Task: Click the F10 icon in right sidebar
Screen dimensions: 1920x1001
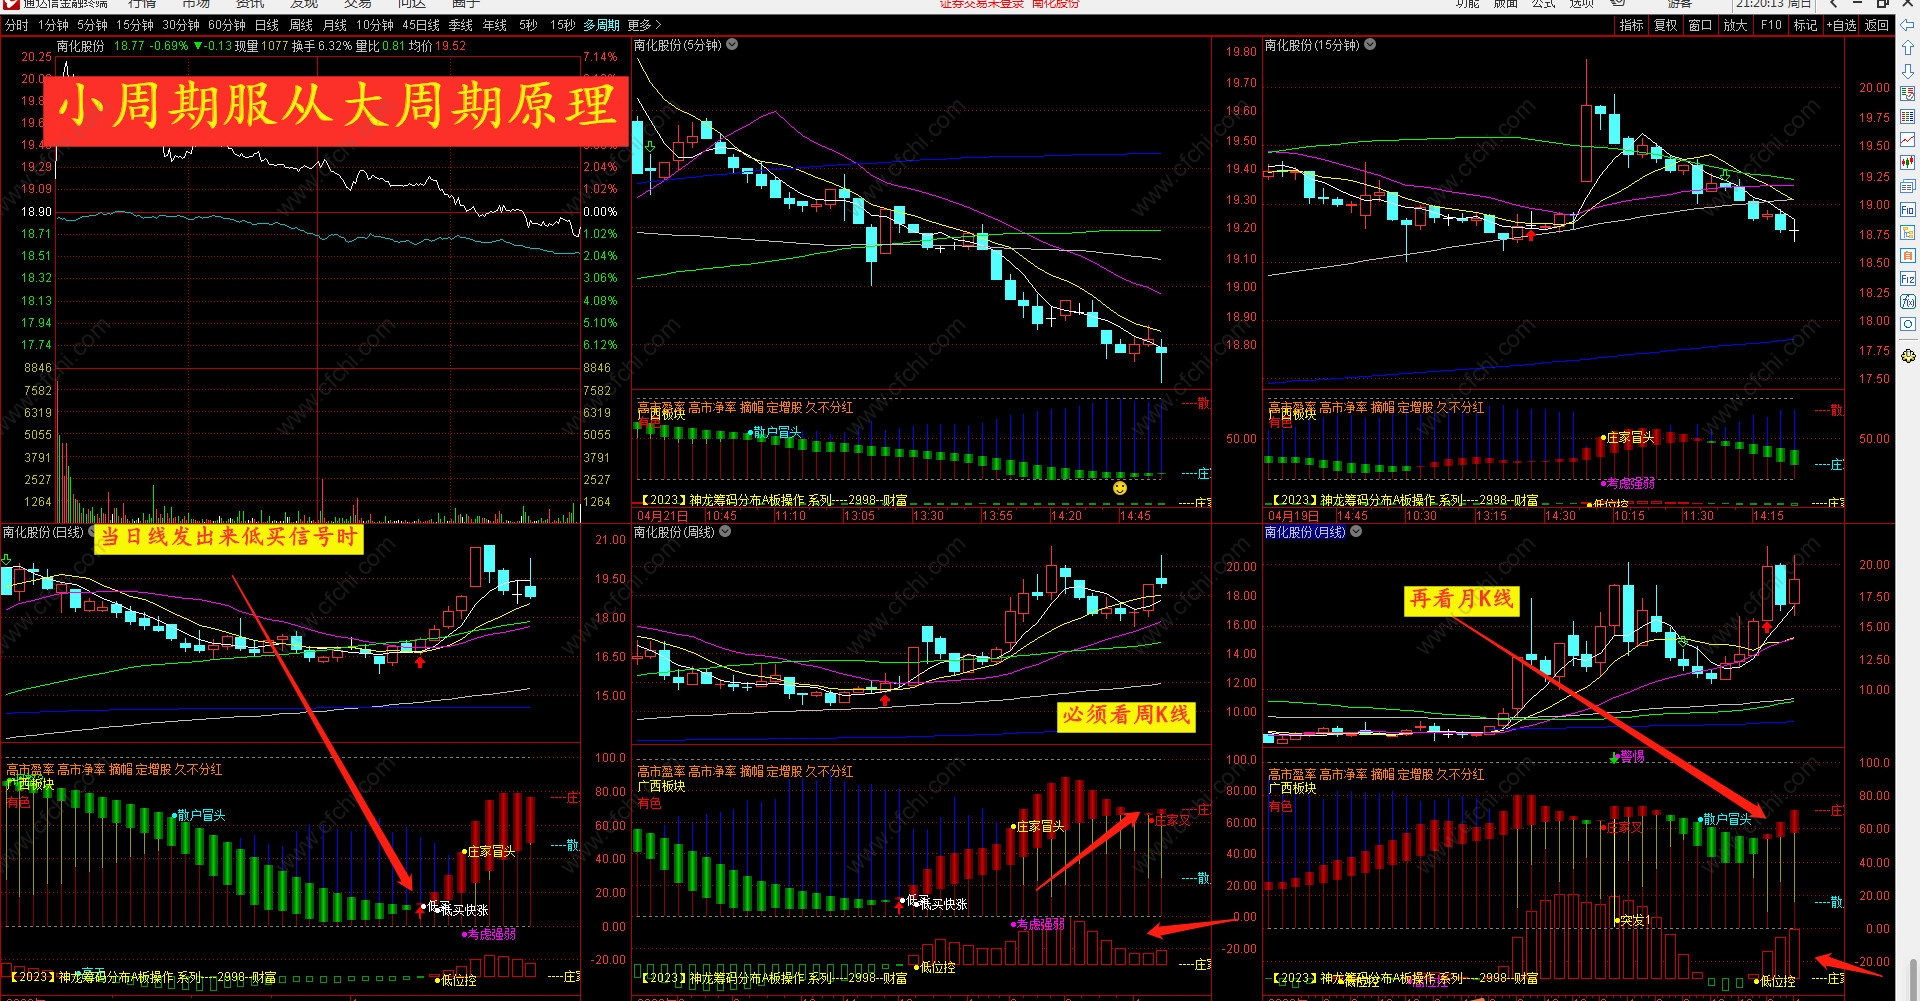Action: [1907, 210]
